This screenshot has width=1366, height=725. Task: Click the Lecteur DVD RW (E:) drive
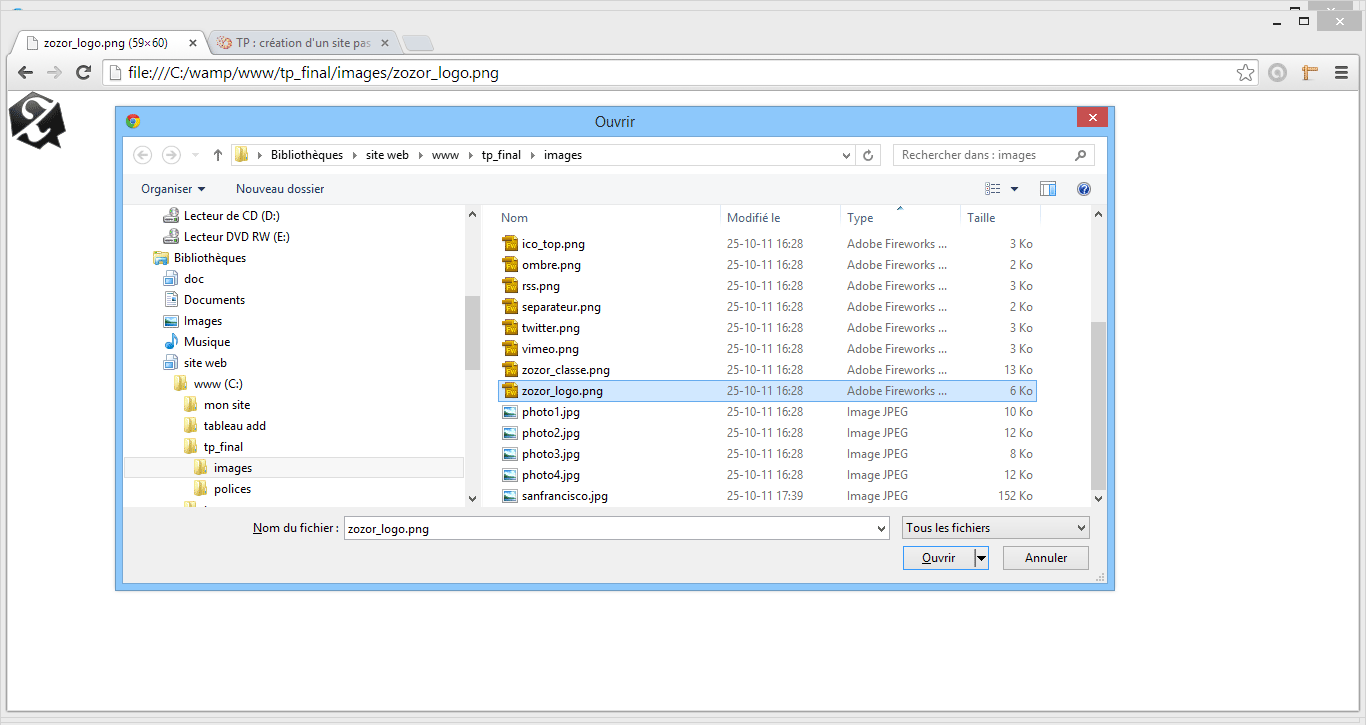[x=236, y=237]
